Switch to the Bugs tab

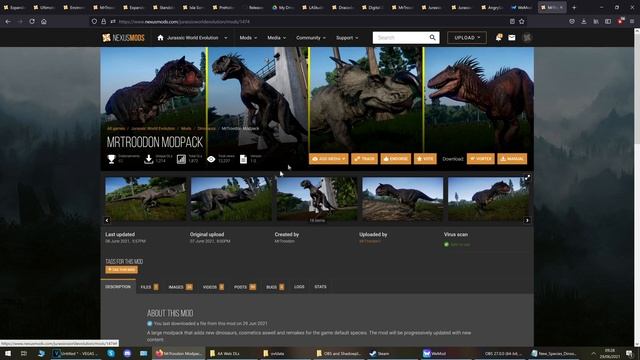tap(275, 287)
